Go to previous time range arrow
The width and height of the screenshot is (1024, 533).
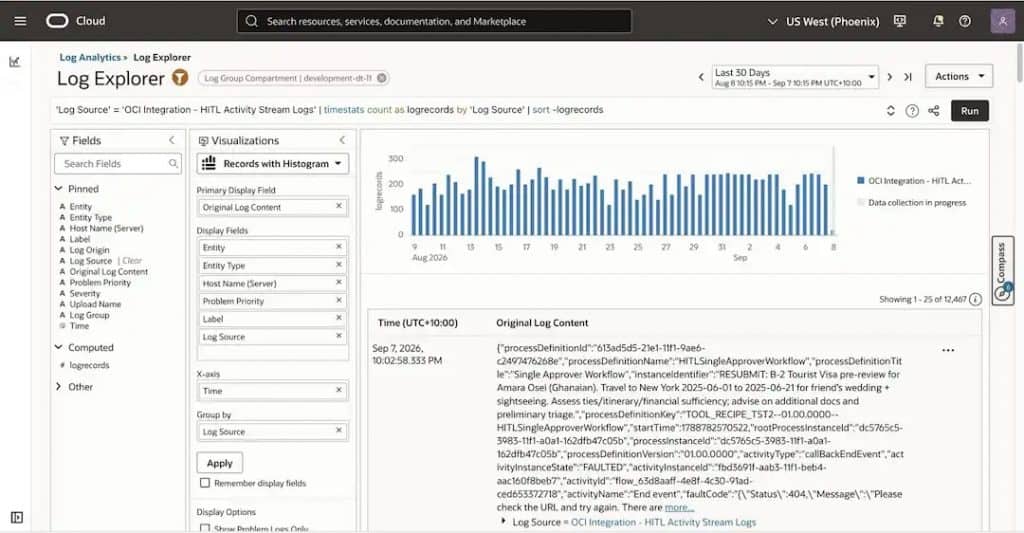(x=701, y=77)
